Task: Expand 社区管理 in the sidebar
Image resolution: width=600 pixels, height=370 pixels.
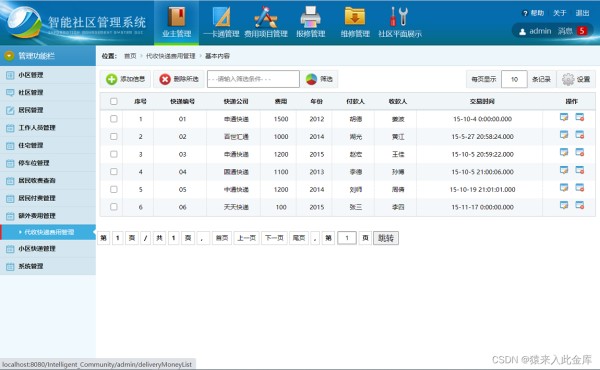Action: (x=48, y=93)
